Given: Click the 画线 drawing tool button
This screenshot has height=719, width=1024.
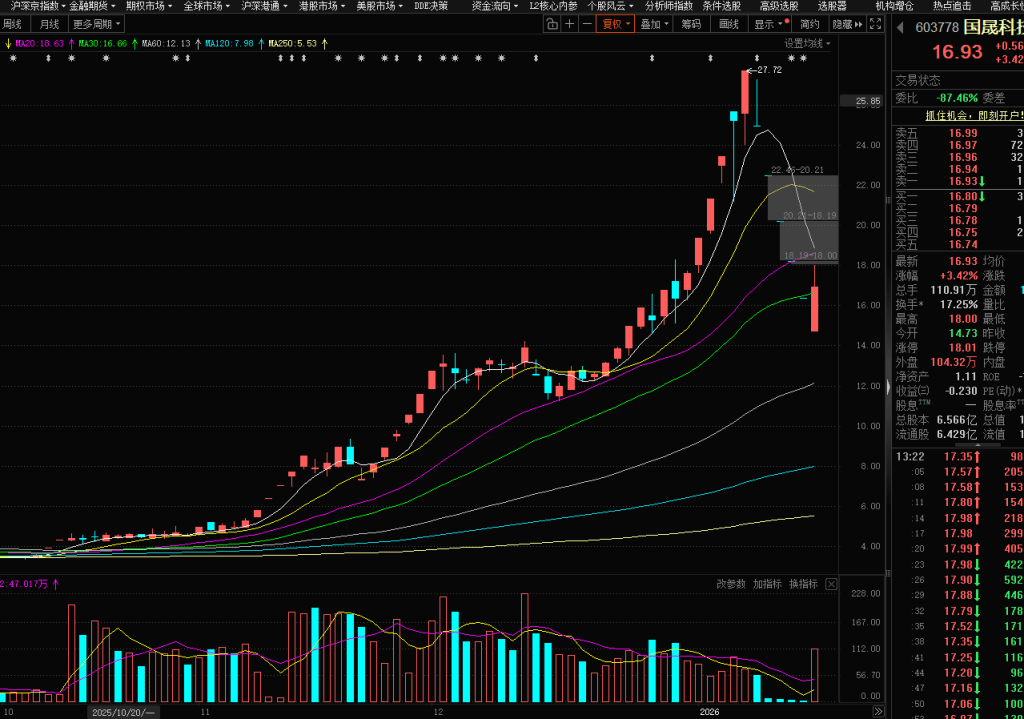Looking at the screenshot, I should pyautogui.click(x=729, y=24).
